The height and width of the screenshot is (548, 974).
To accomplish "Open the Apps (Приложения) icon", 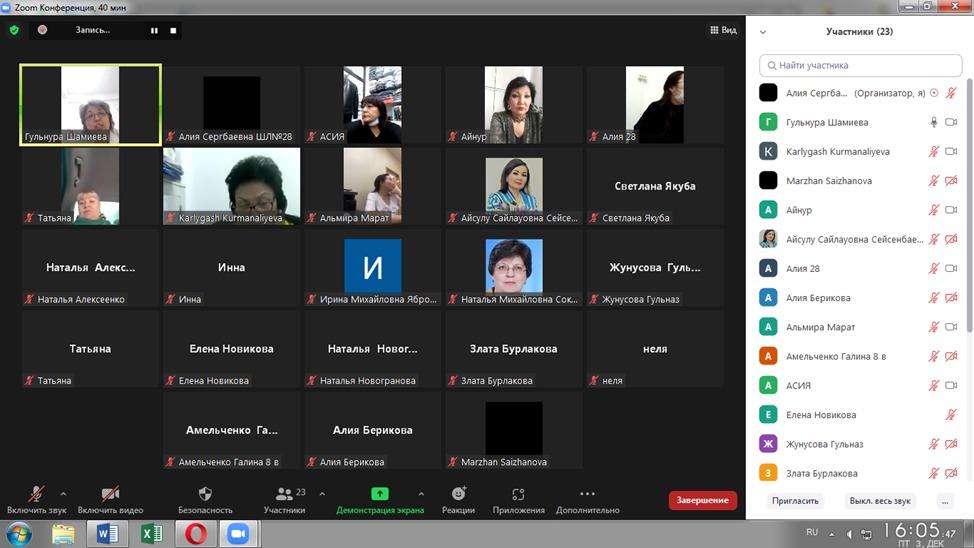I will 518,499.
